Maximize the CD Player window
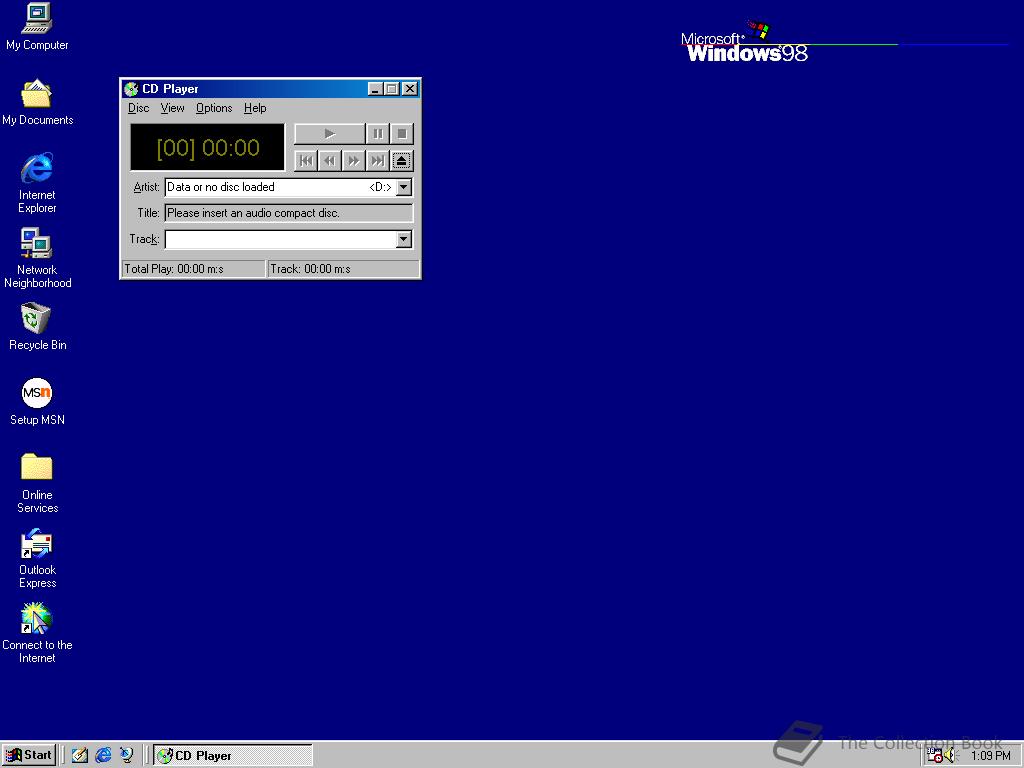This screenshot has width=1024, height=768. tap(391, 89)
